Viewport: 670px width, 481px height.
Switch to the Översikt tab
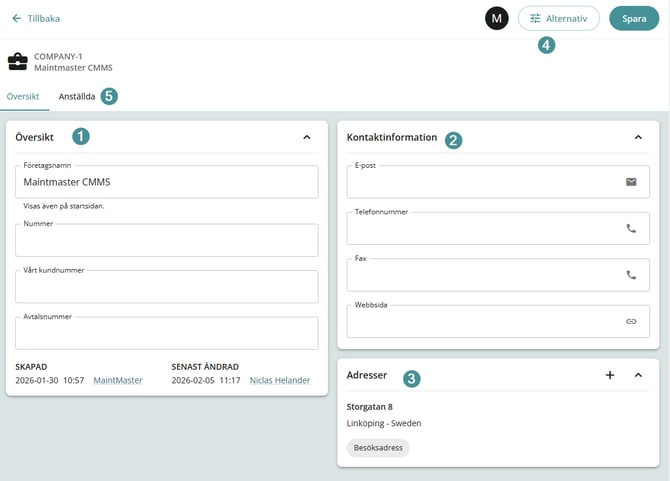[x=23, y=97]
